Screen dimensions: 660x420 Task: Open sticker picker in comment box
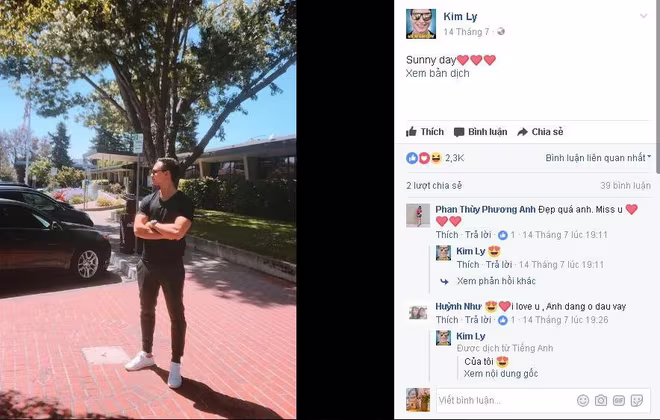coord(637,400)
